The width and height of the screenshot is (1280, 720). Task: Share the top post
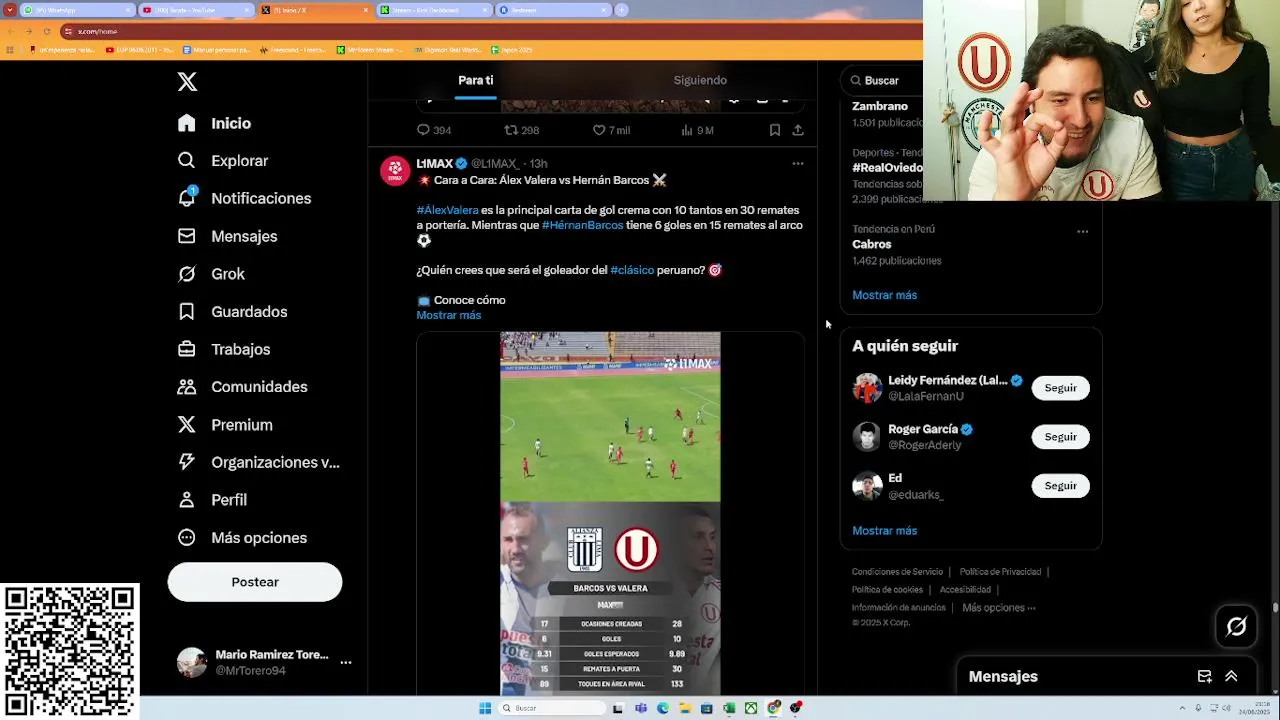pos(798,130)
